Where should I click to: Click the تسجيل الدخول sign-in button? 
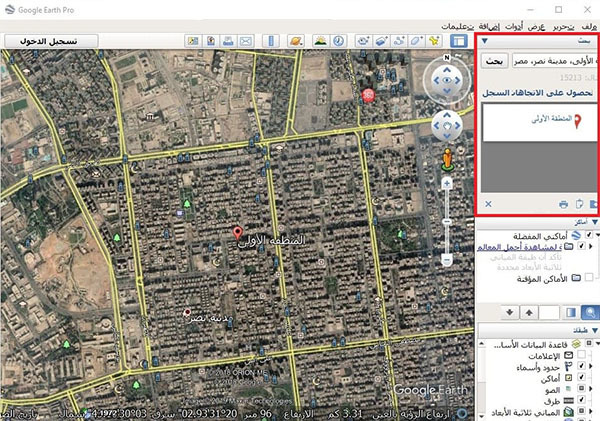pyautogui.click(x=51, y=41)
